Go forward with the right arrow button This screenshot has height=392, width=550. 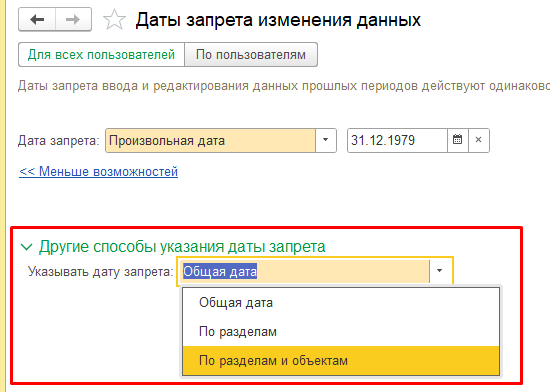click(x=73, y=20)
